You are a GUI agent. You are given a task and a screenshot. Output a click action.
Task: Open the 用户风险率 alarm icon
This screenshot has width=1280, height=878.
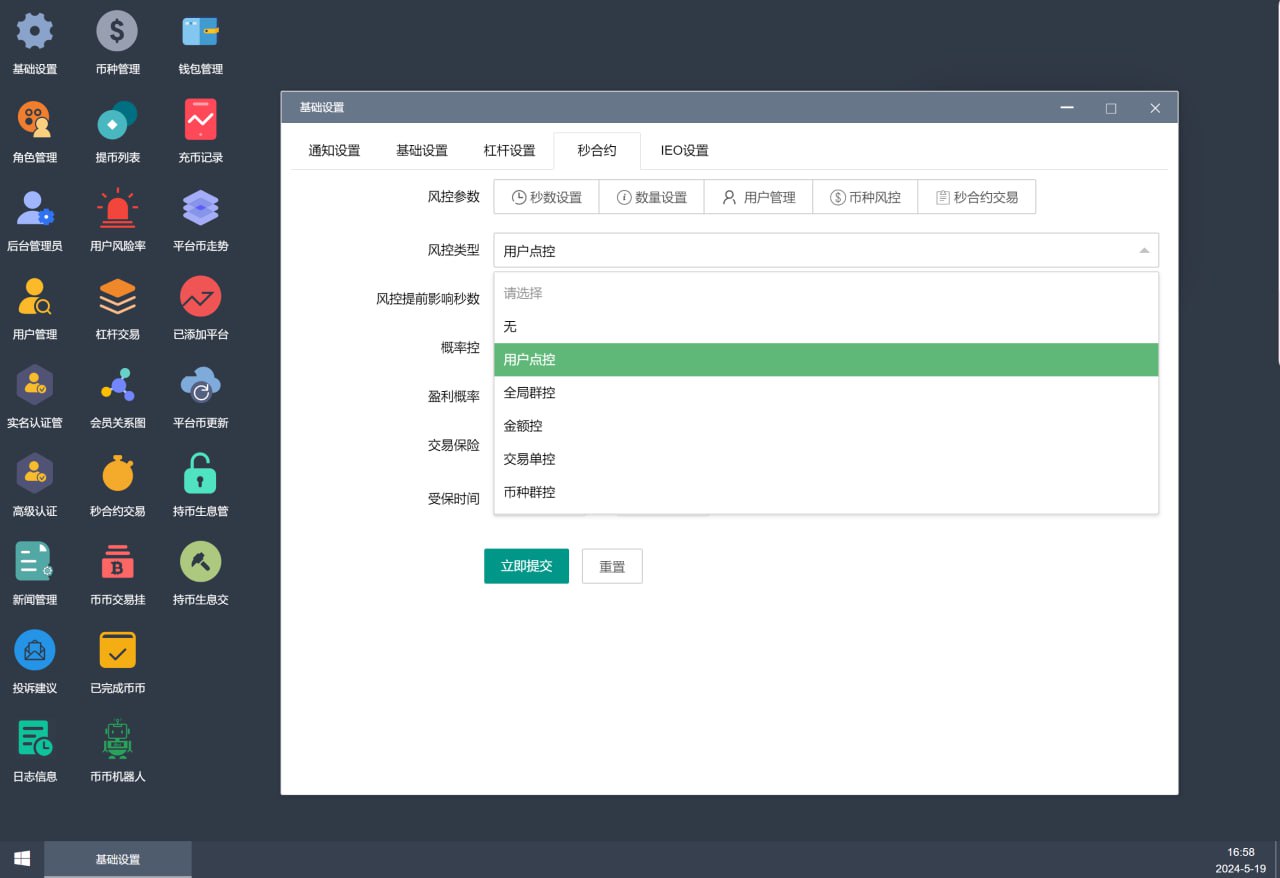coord(117,208)
